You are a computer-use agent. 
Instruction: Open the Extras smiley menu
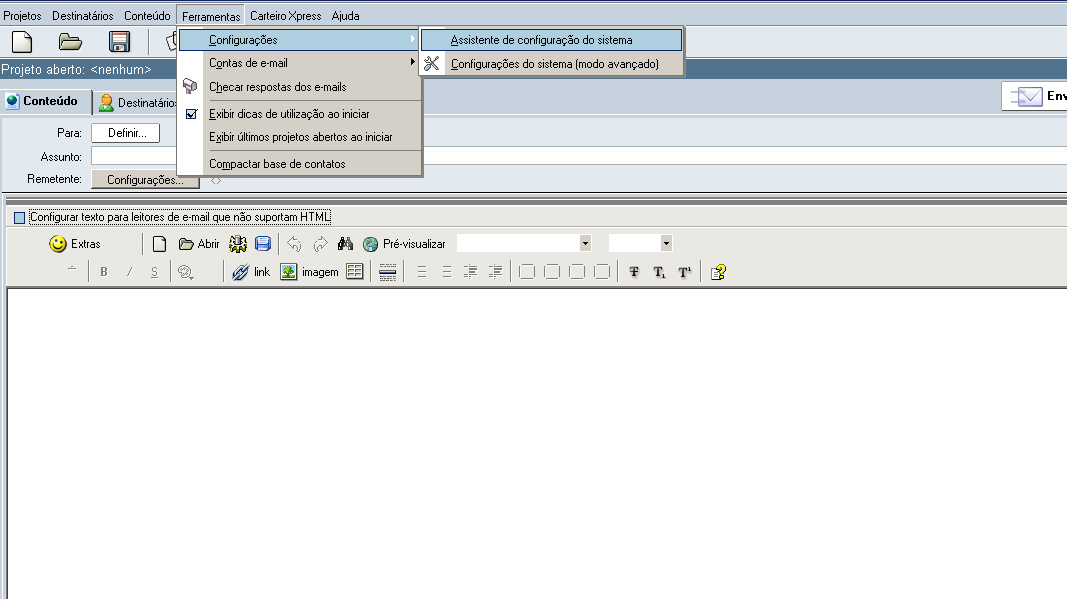point(75,244)
